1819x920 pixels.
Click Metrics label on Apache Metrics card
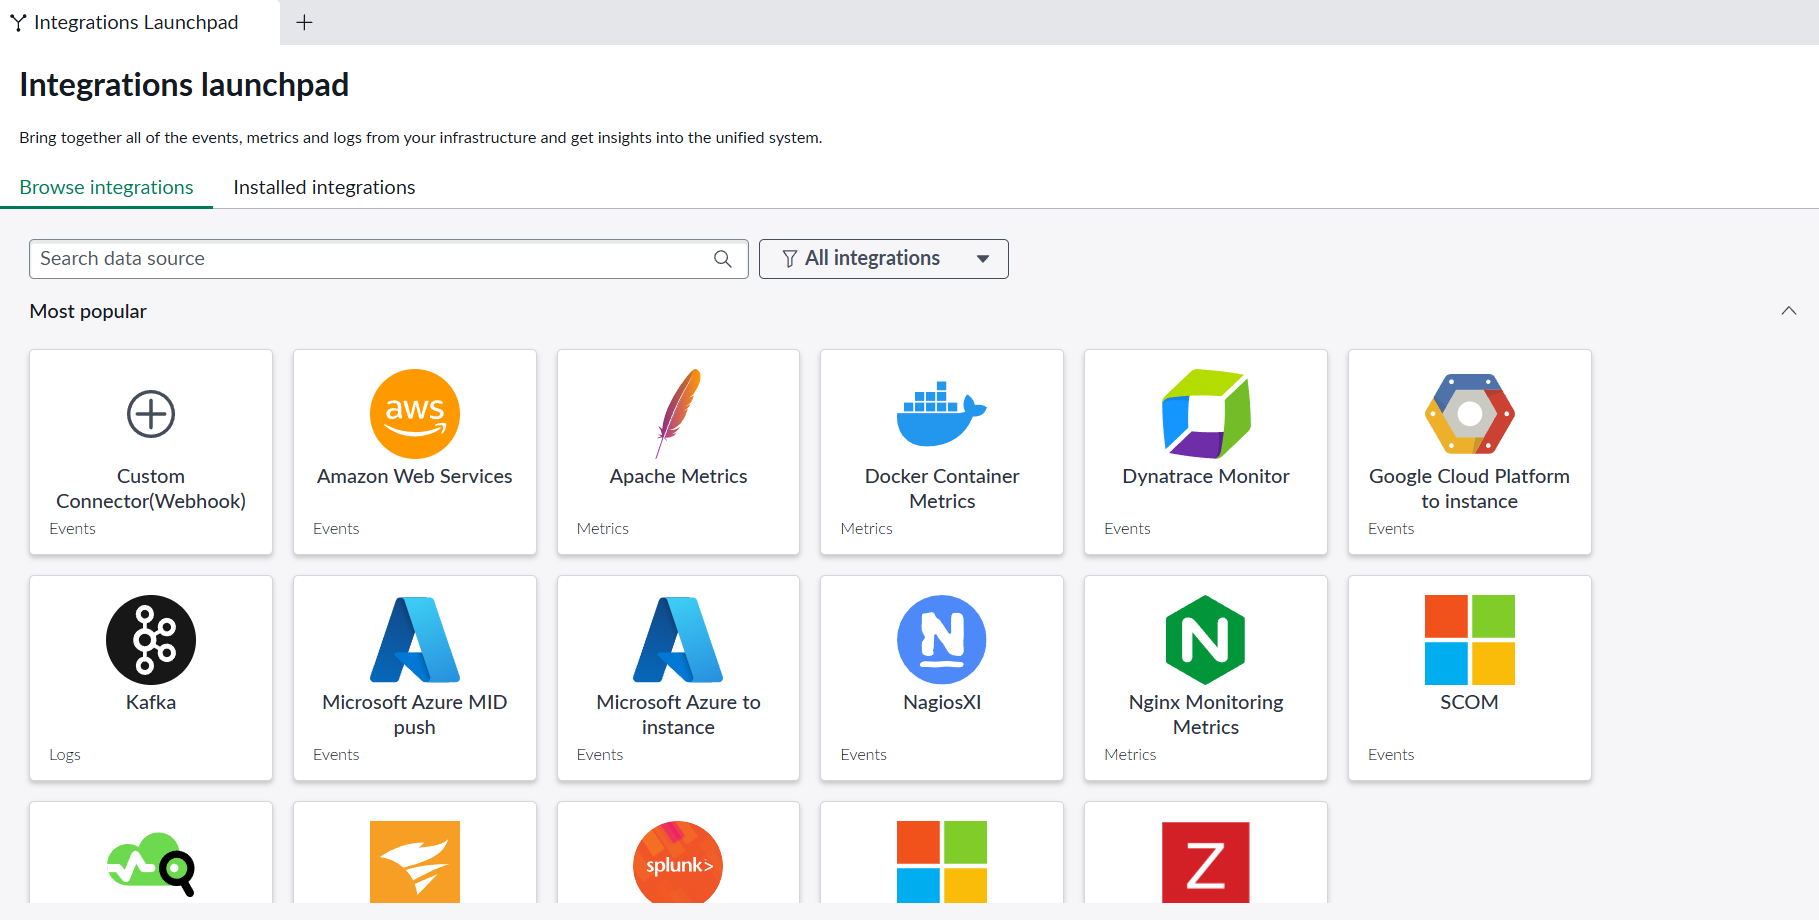pos(603,529)
